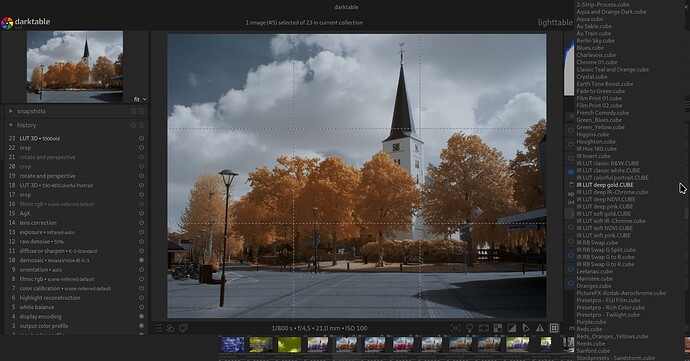Pick IR LUT soft pink.CUBE

(x=603, y=236)
